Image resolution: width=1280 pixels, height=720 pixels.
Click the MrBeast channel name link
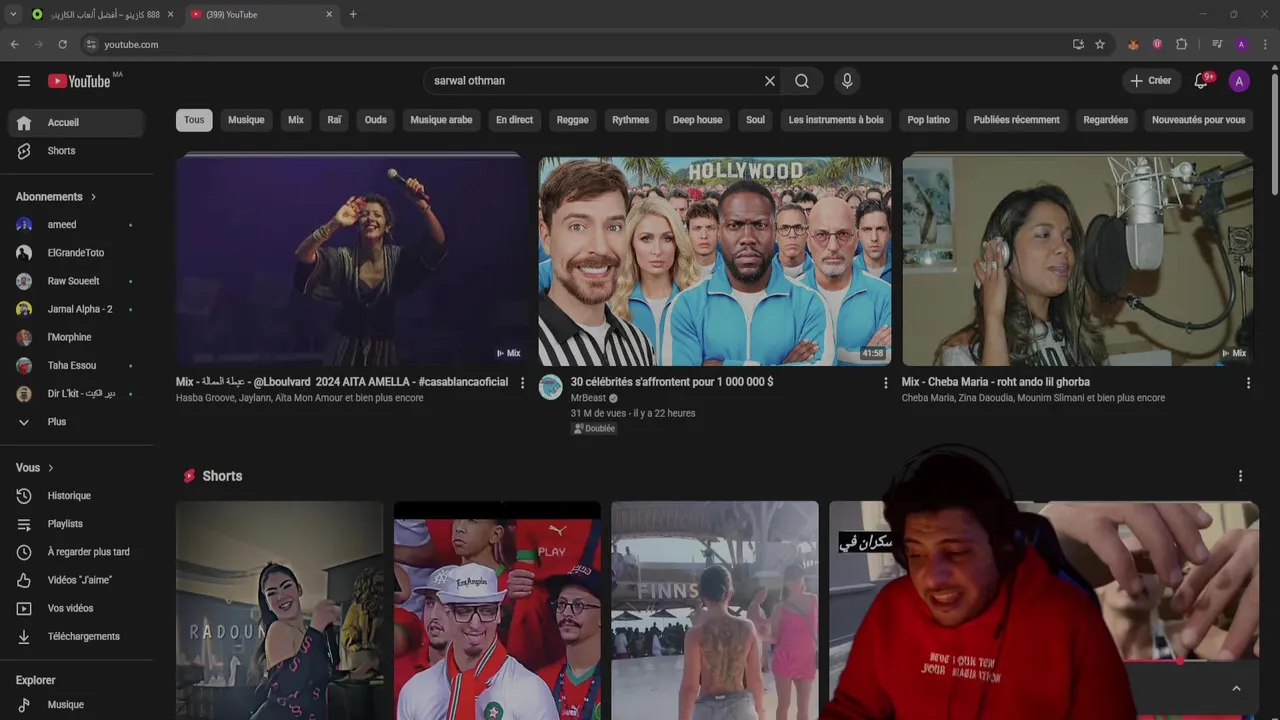point(588,398)
